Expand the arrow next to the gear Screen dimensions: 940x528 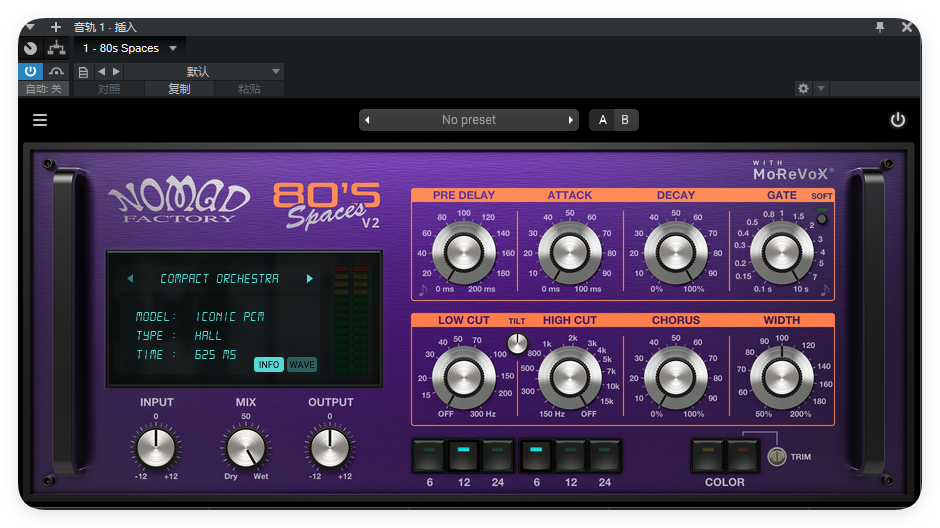click(821, 89)
